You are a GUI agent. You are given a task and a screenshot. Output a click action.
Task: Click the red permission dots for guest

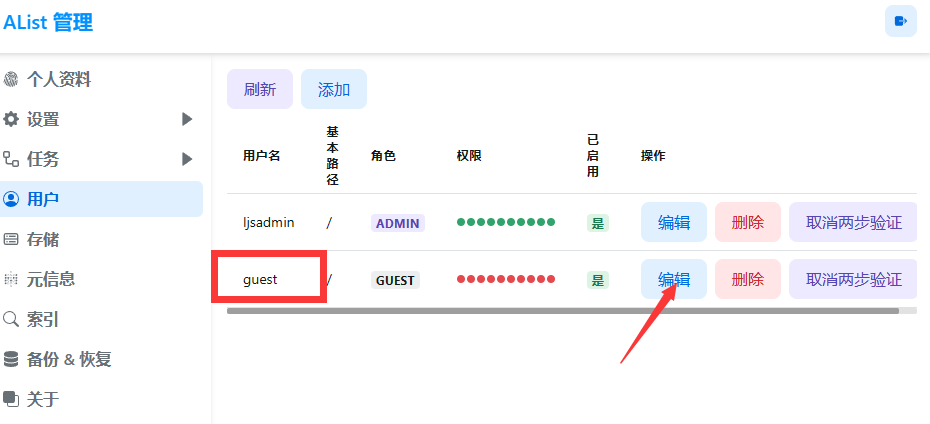506,279
